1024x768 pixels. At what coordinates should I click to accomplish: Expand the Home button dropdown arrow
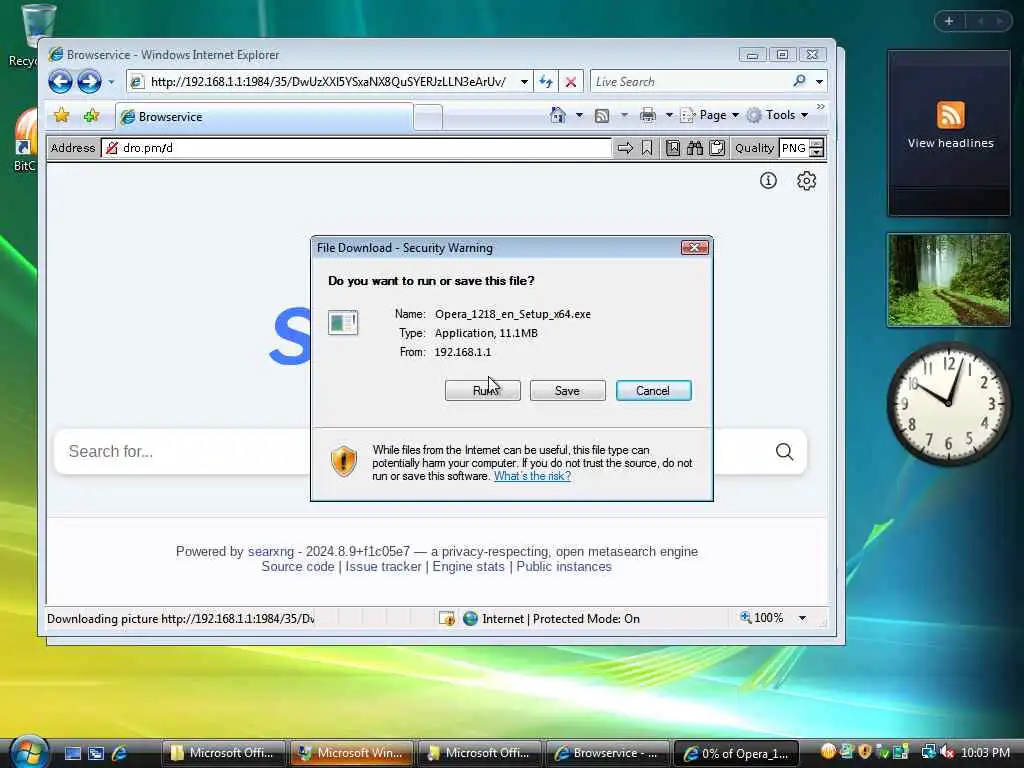click(579, 116)
